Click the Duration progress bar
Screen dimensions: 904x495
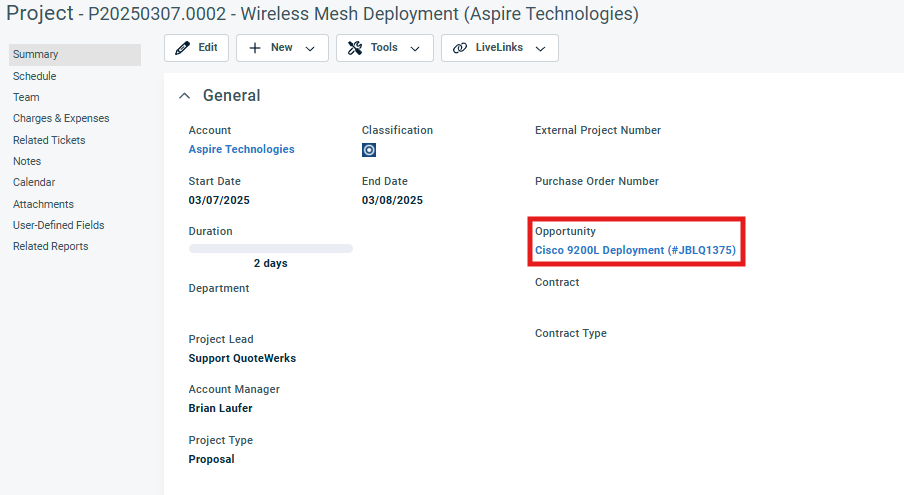[x=270, y=248]
